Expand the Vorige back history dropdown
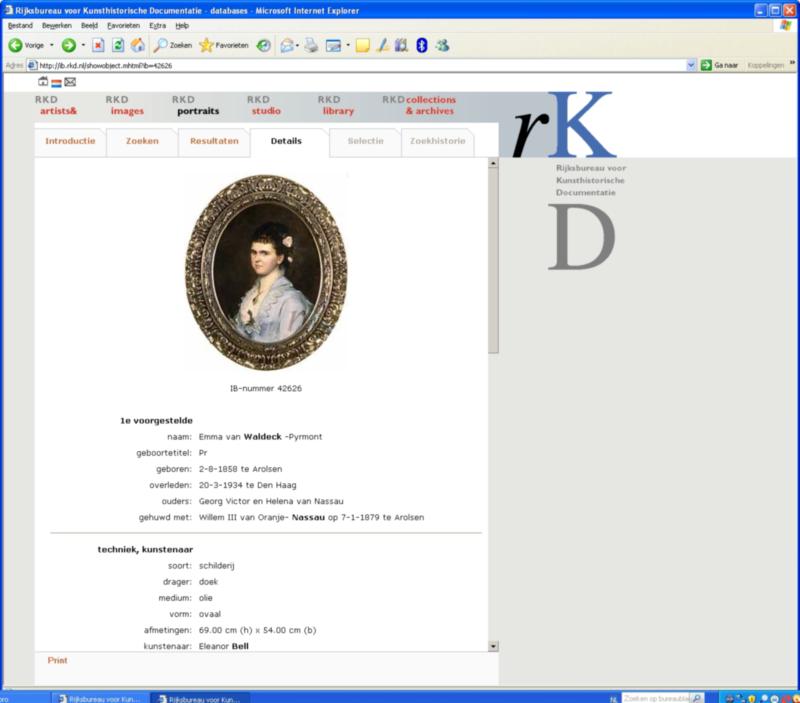800x703 pixels. click(x=52, y=45)
